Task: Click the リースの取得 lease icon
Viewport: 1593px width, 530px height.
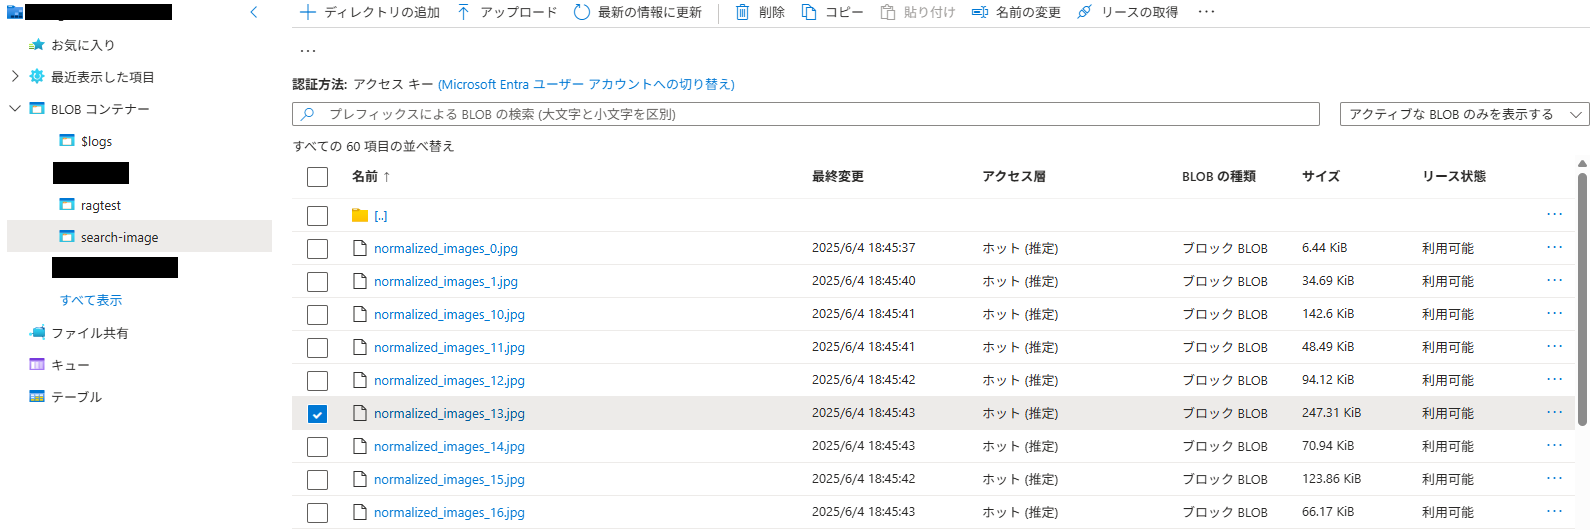Action: (1084, 12)
